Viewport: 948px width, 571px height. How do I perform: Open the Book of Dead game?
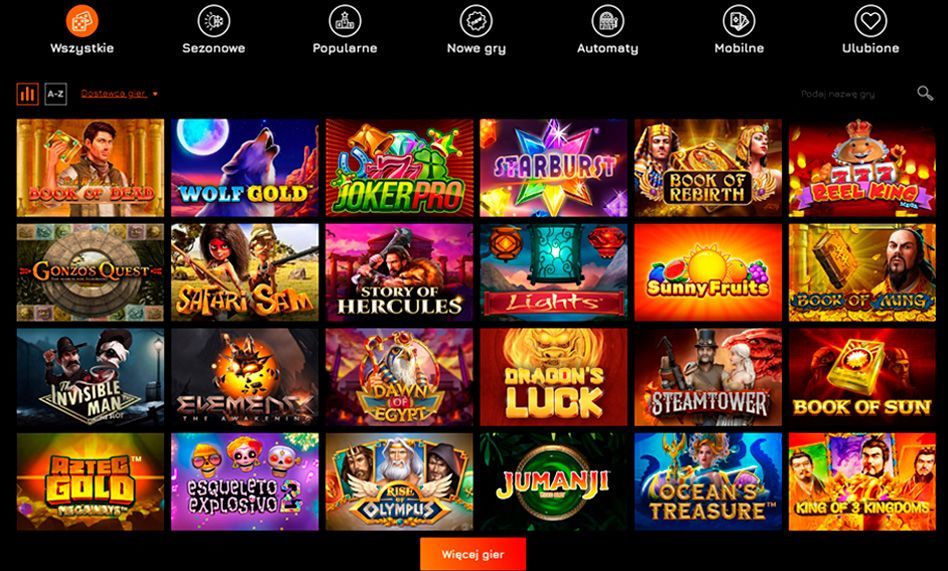click(x=90, y=168)
